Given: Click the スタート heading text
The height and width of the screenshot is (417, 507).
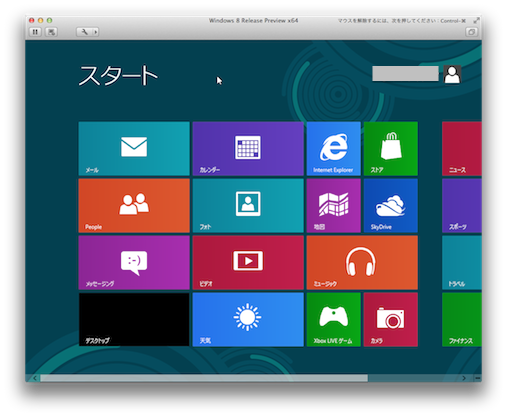Looking at the screenshot, I should tap(118, 76).
